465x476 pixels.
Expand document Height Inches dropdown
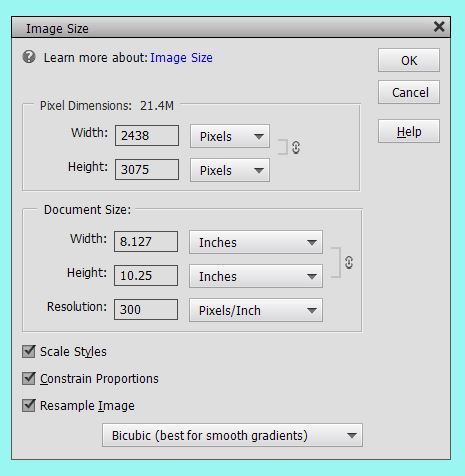pos(256,276)
